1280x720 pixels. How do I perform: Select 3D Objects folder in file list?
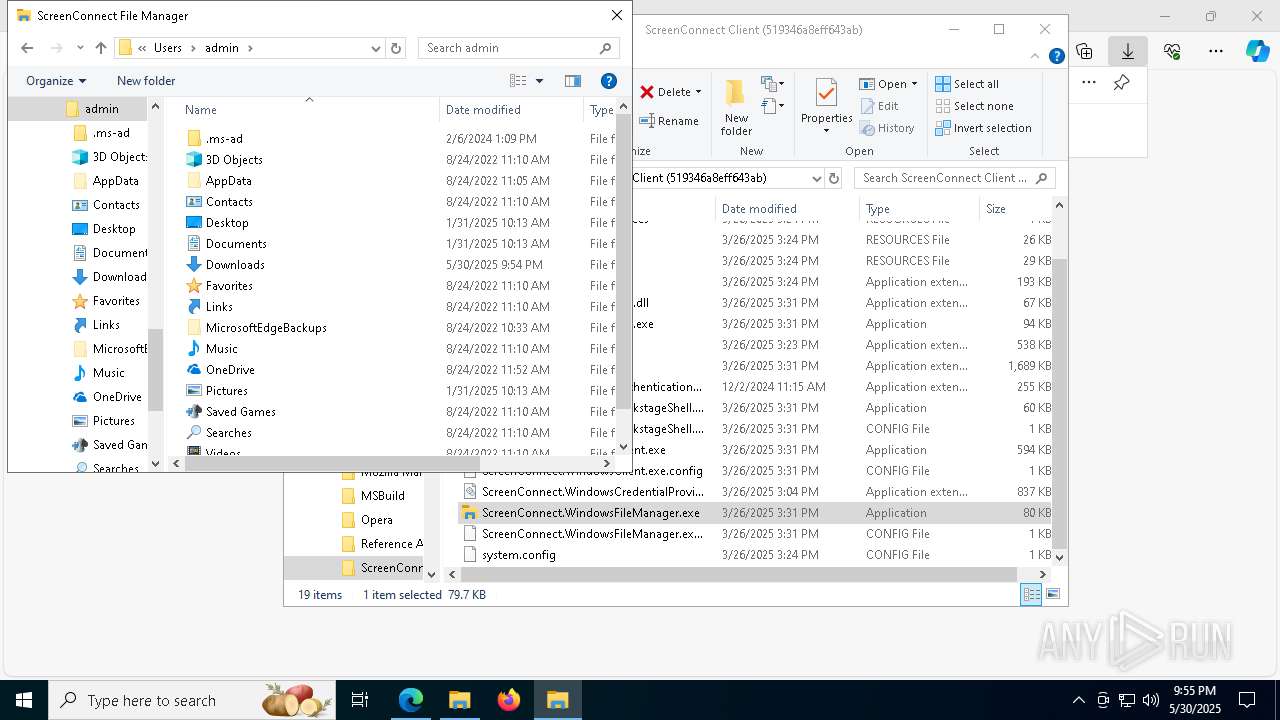[x=234, y=160]
